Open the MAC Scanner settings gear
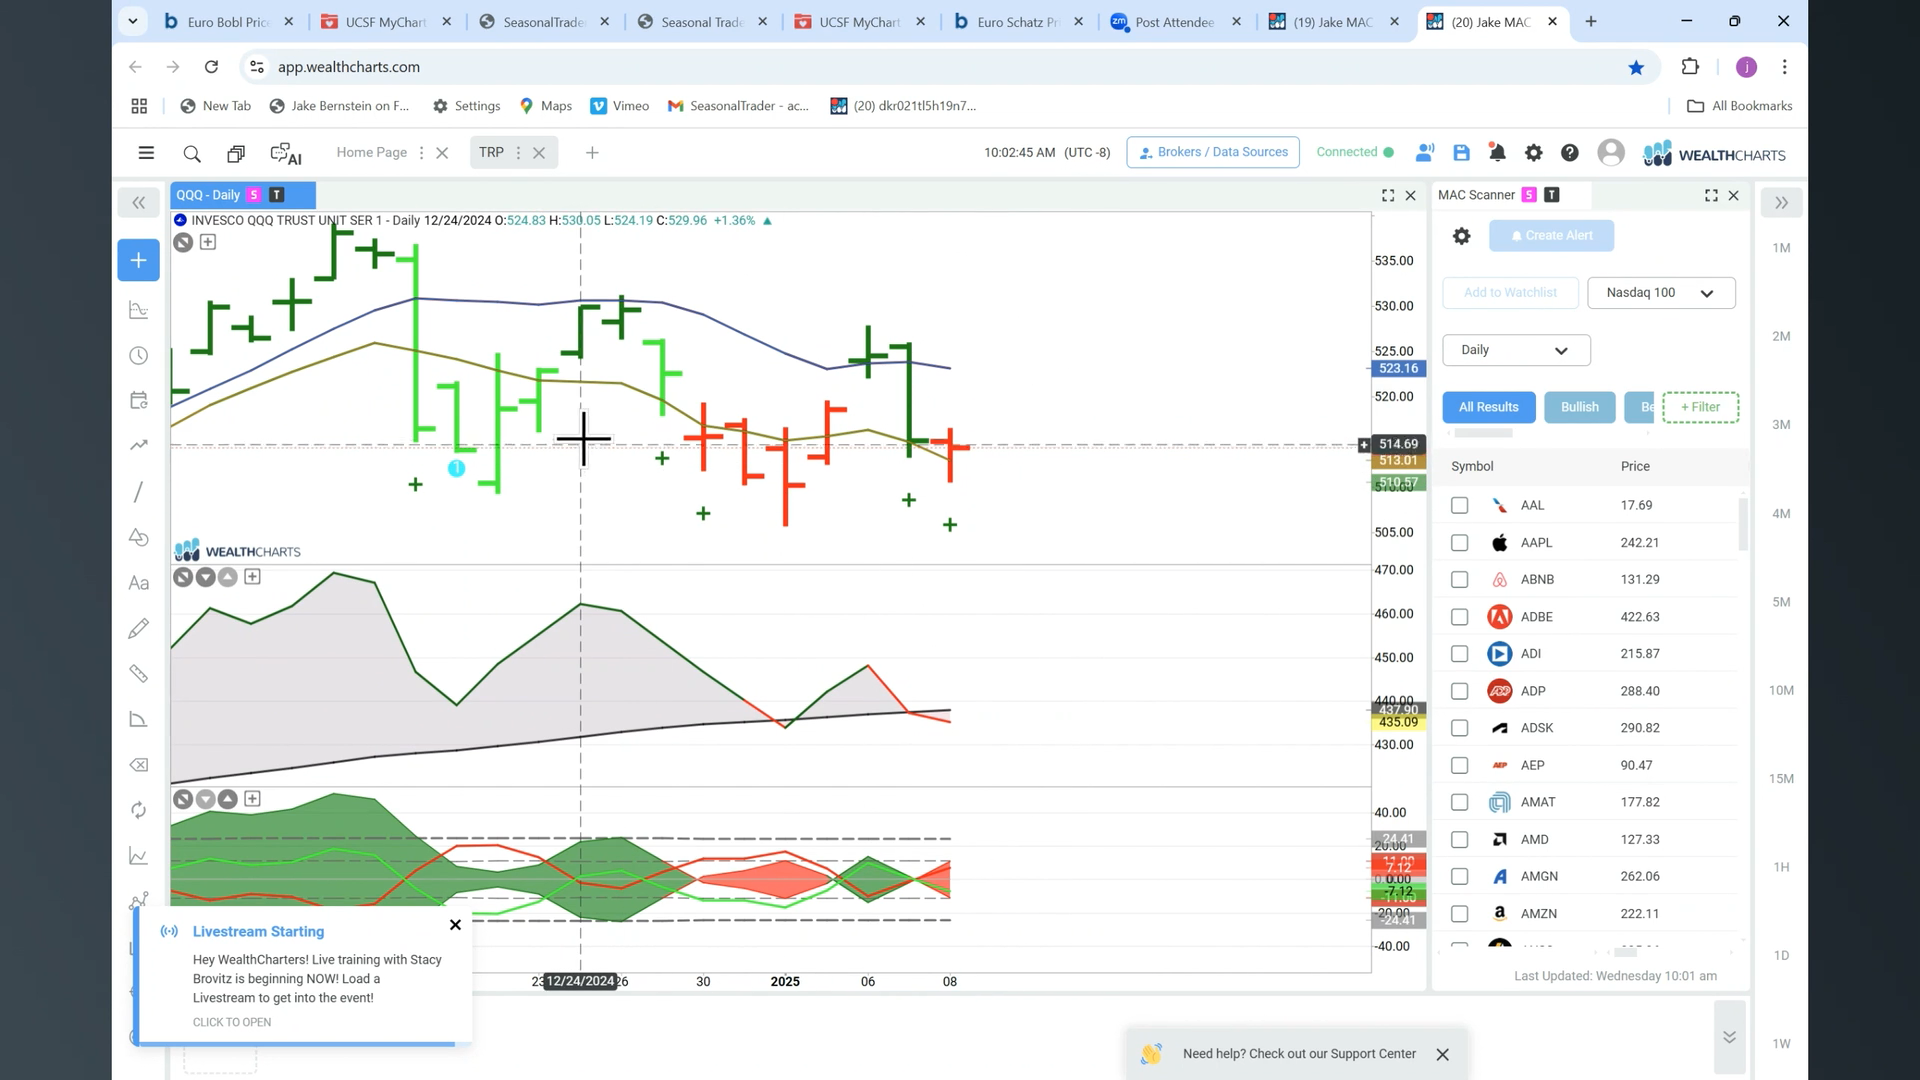 [1461, 236]
